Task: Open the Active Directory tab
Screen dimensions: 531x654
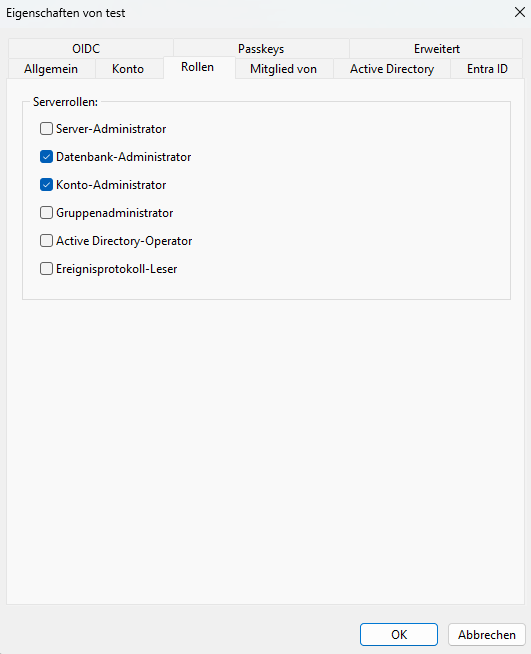Action: pyautogui.click(x=392, y=69)
